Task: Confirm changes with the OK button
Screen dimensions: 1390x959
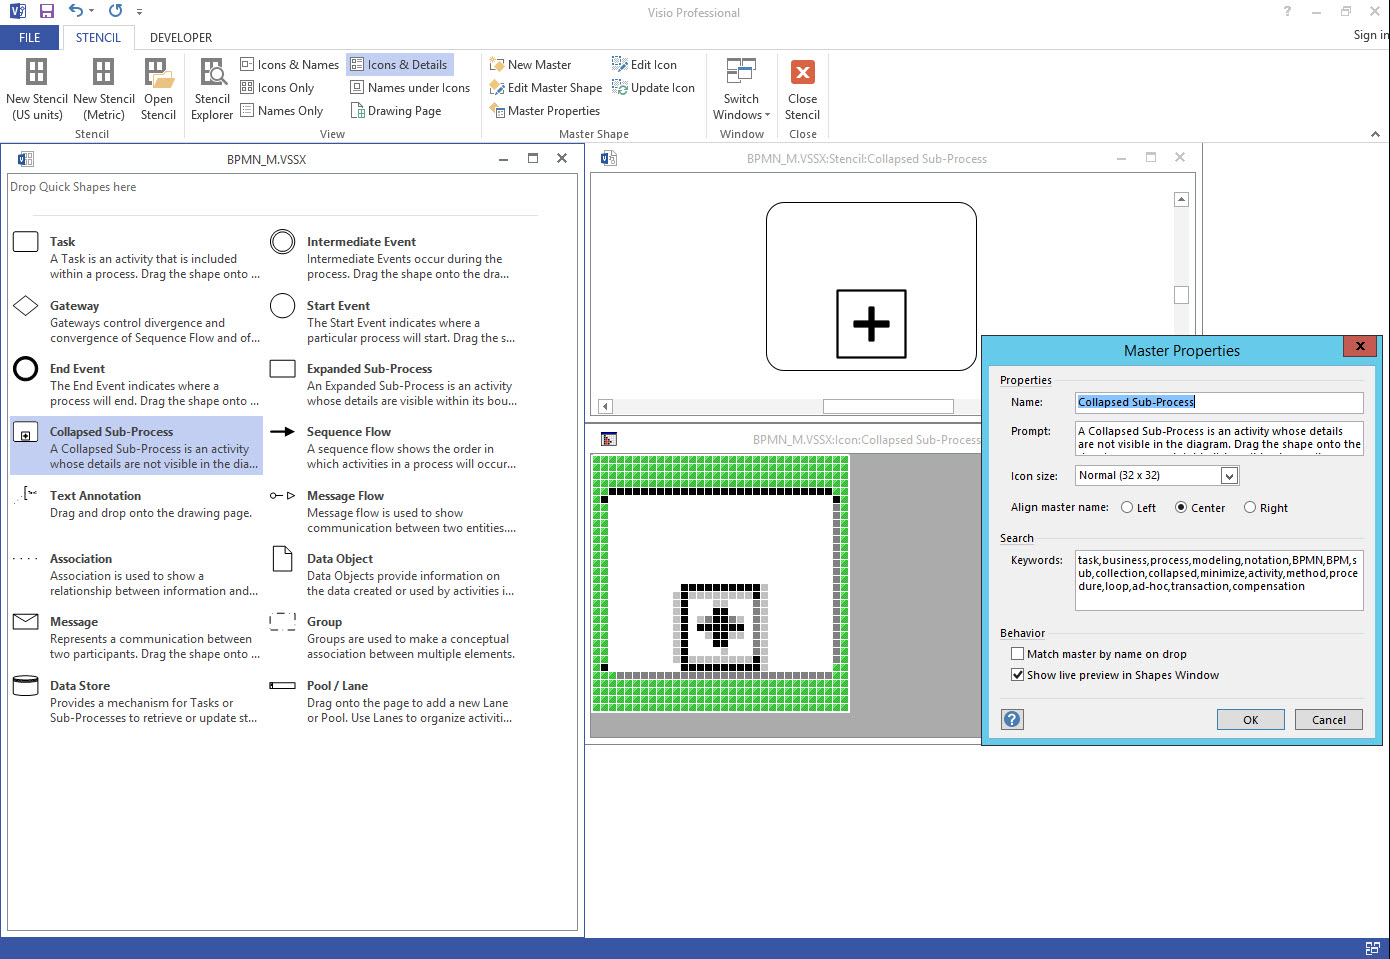Action: (x=1250, y=719)
